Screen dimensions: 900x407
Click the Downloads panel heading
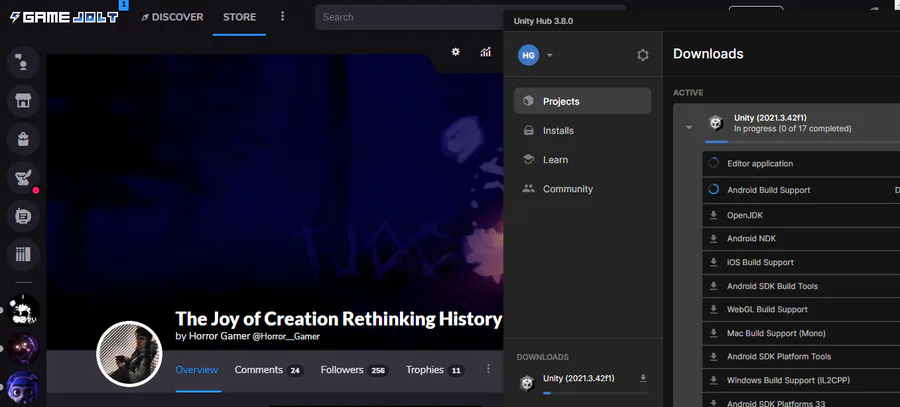point(708,54)
